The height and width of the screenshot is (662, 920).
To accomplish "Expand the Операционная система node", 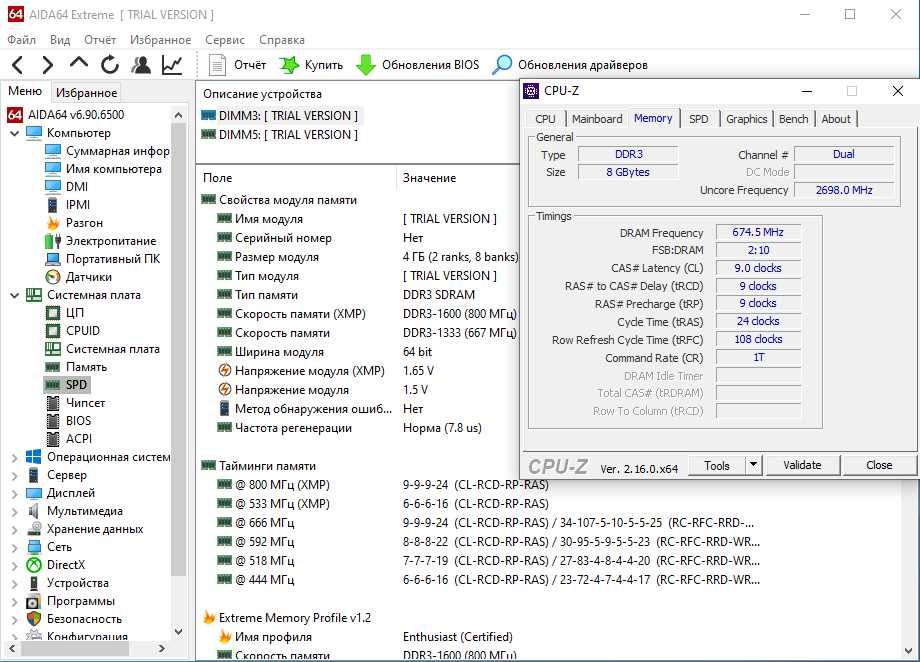I will click(15, 457).
